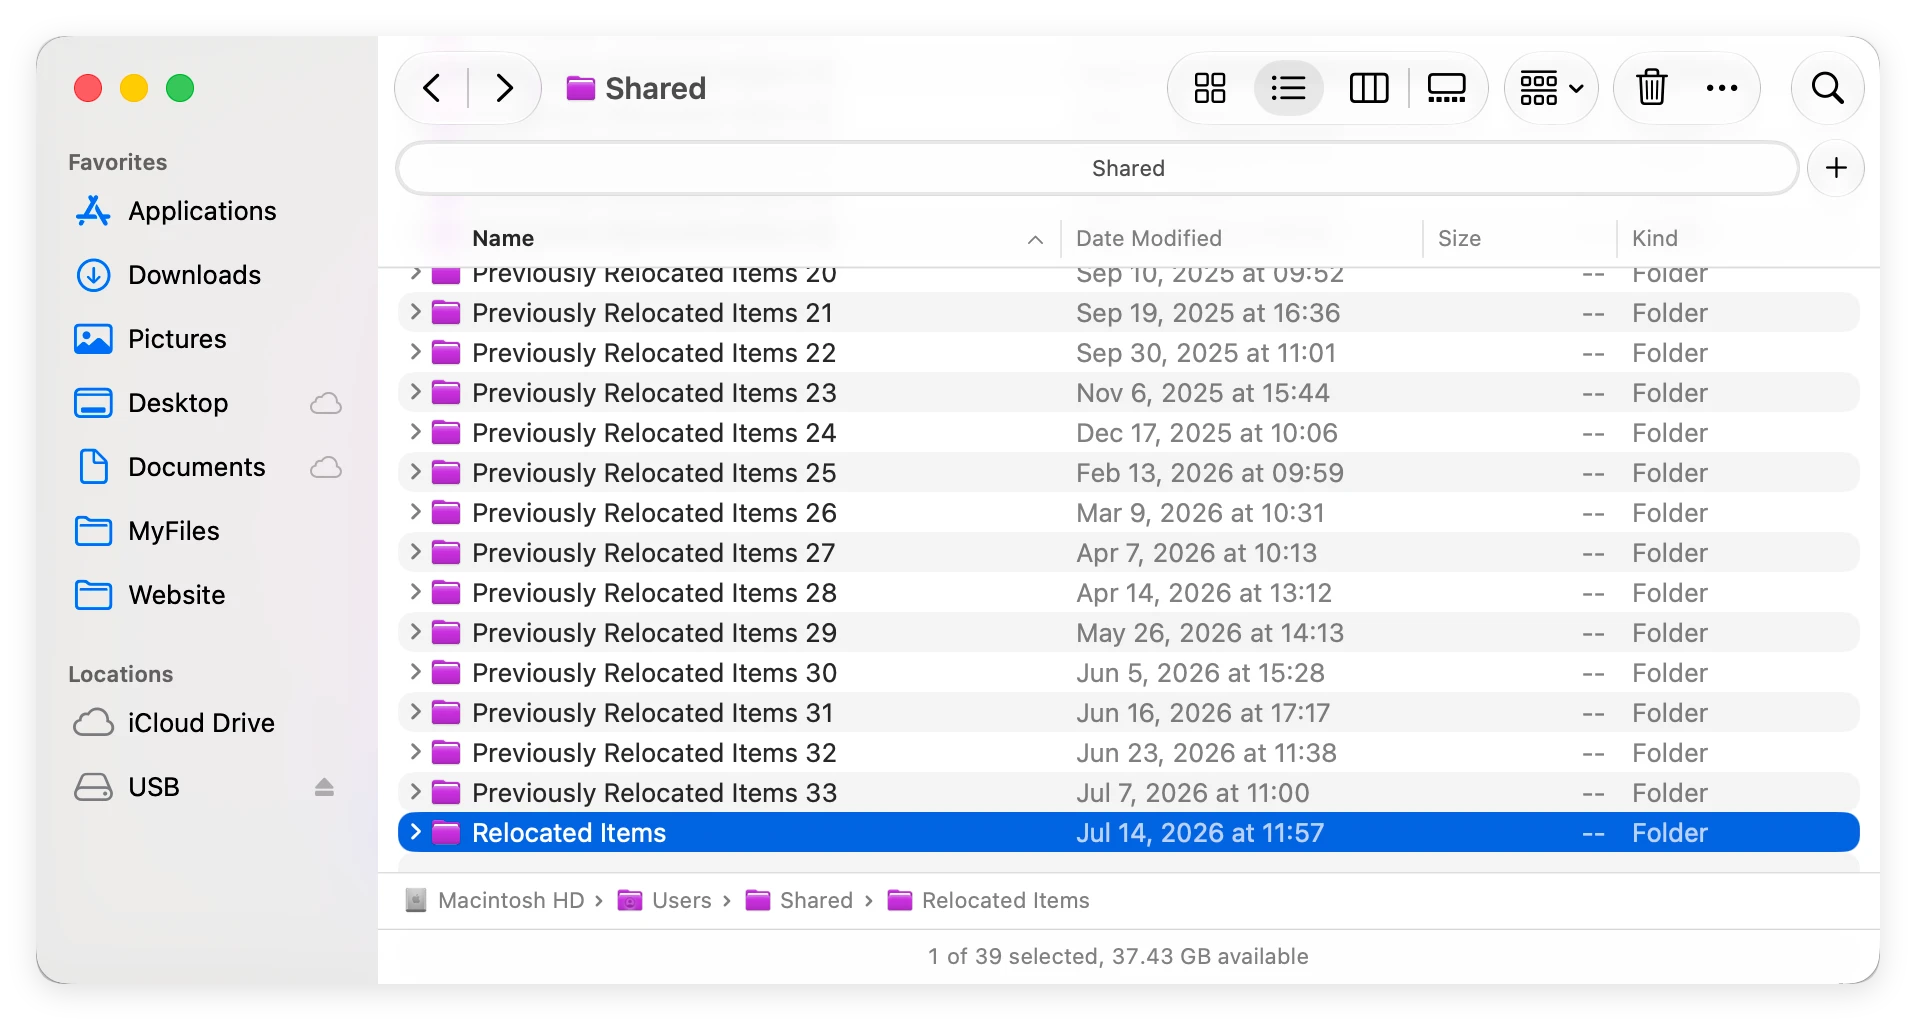
Task: Move selected item to Trash
Action: [1652, 88]
